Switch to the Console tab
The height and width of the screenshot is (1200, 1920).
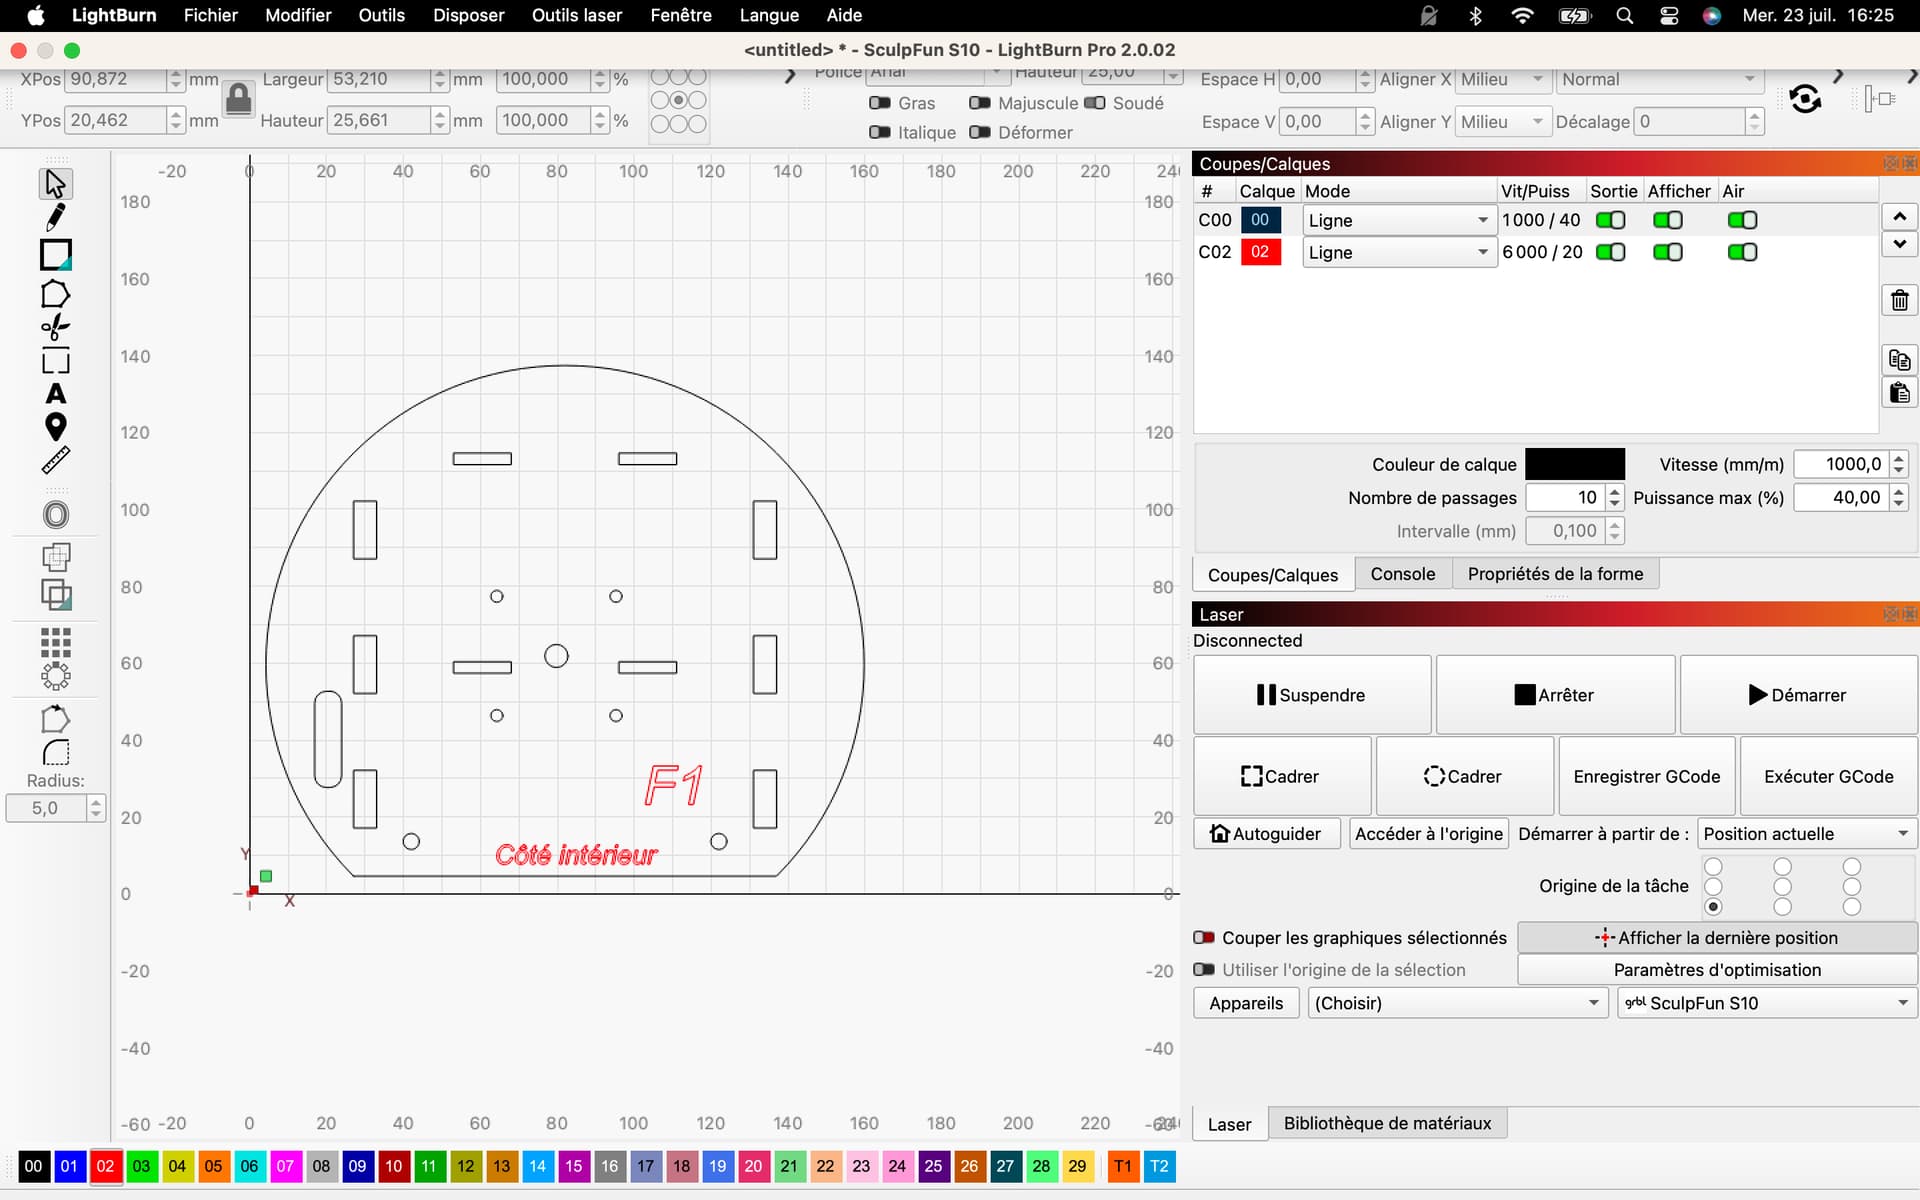tap(1402, 574)
